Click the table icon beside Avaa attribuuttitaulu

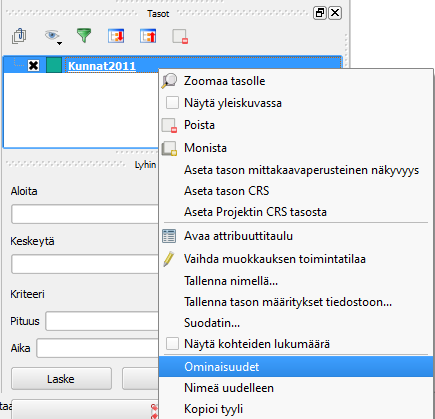click(x=169, y=236)
